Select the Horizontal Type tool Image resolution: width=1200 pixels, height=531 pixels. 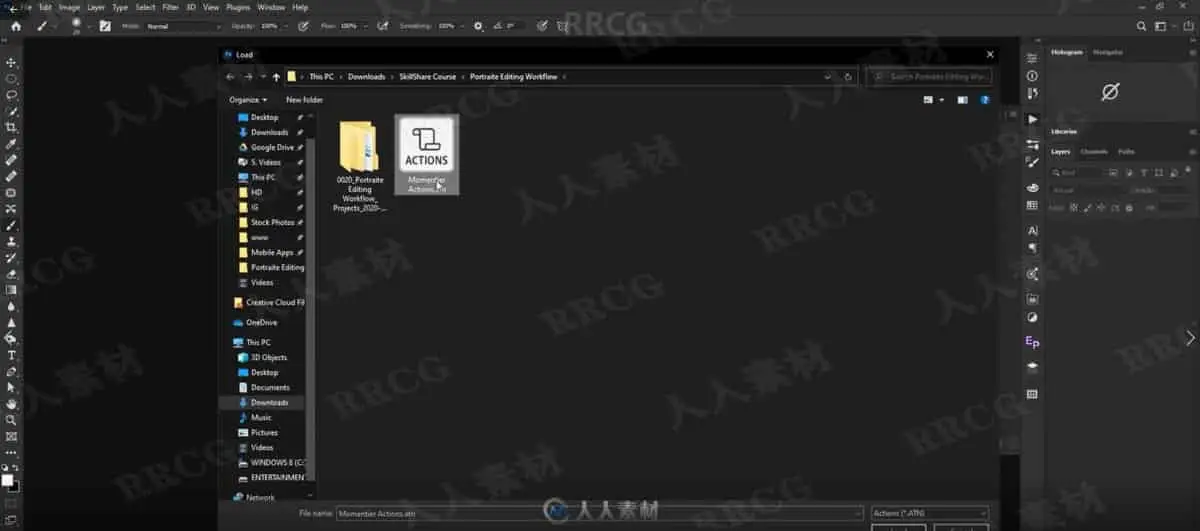click(x=11, y=355)
